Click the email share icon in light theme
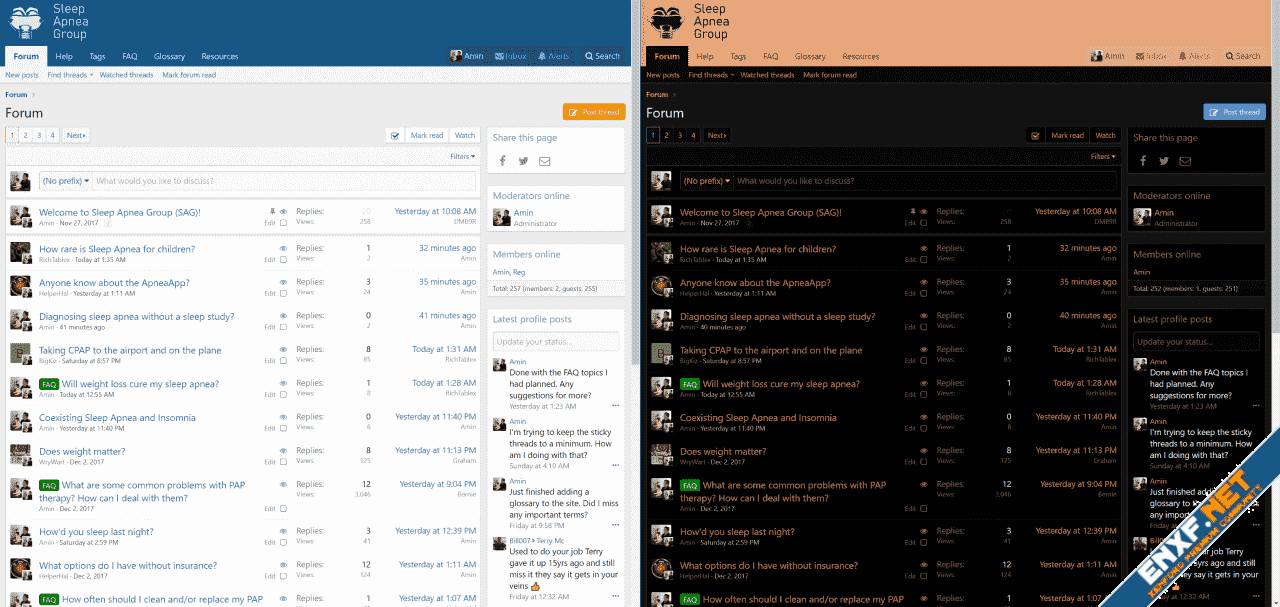 coord(544,161)
